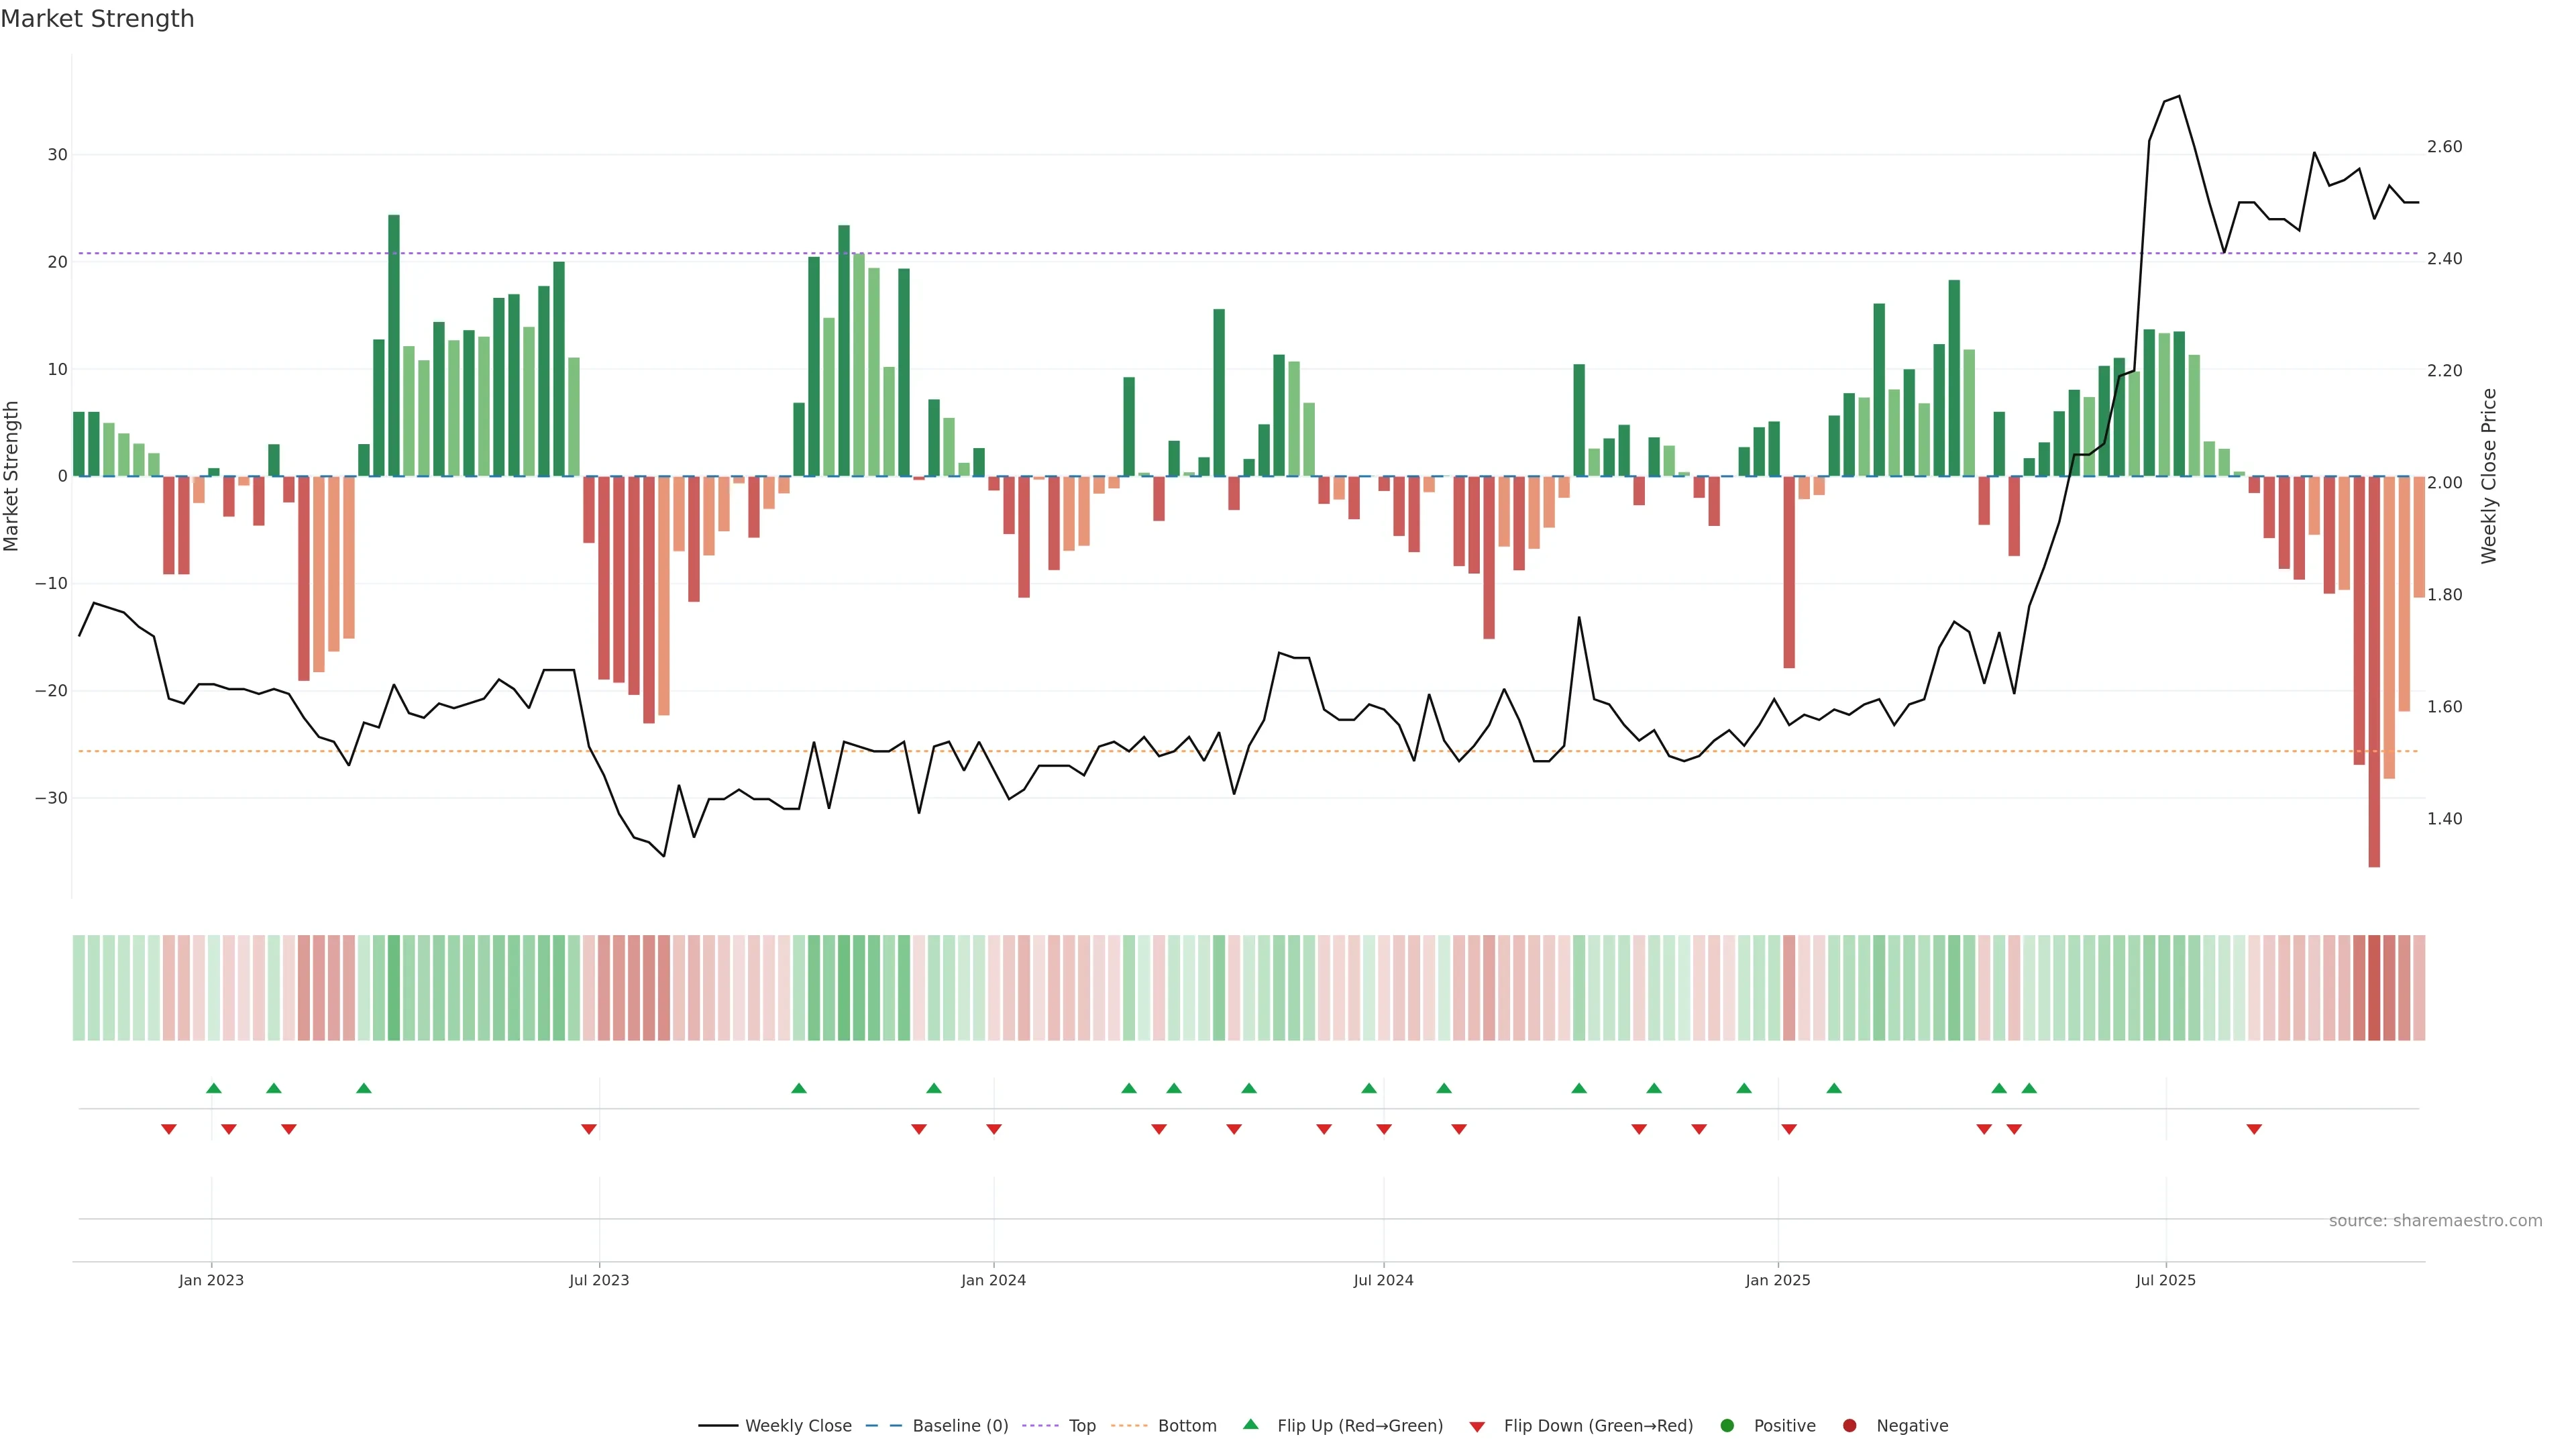Click the Jan 2023 axis label

tap(211, 1280)
